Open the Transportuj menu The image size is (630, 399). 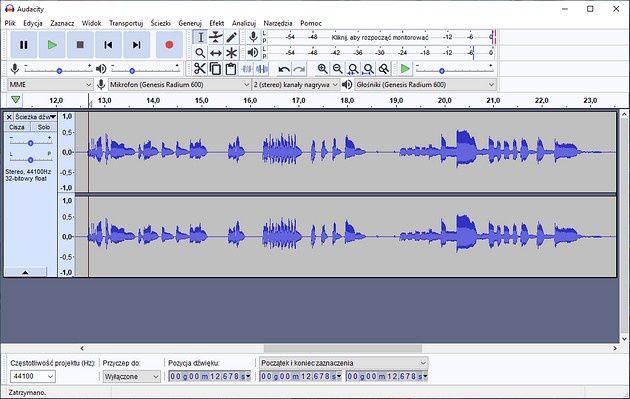coord(126,23)
